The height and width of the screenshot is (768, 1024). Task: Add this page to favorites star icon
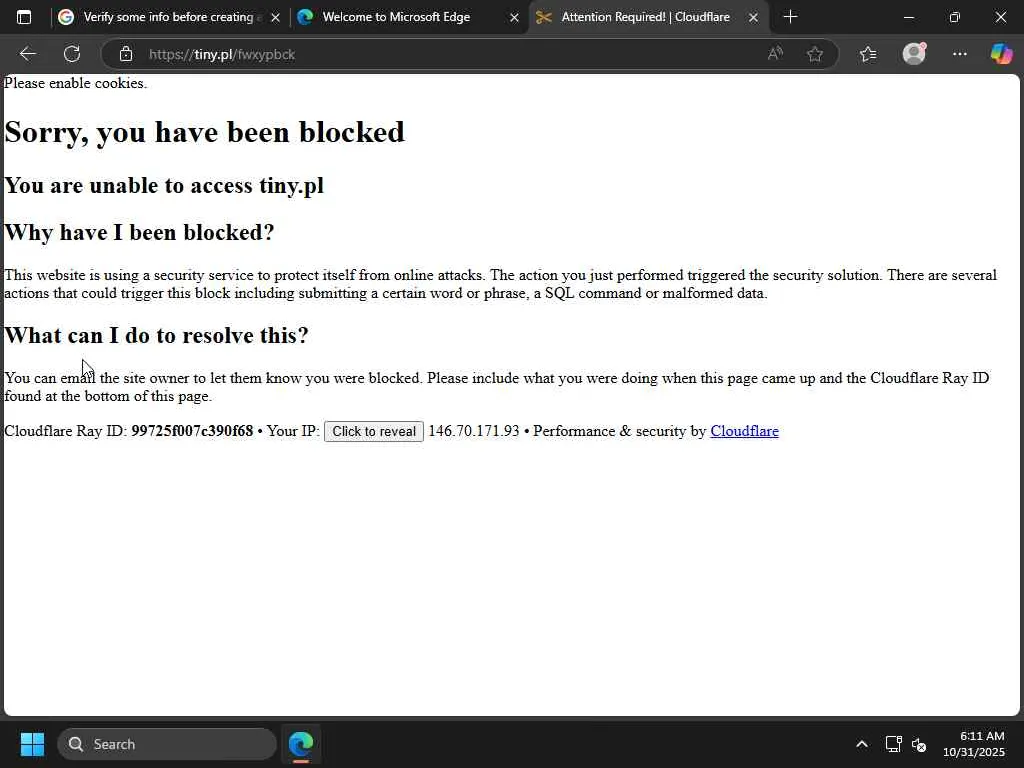(814, 54)
